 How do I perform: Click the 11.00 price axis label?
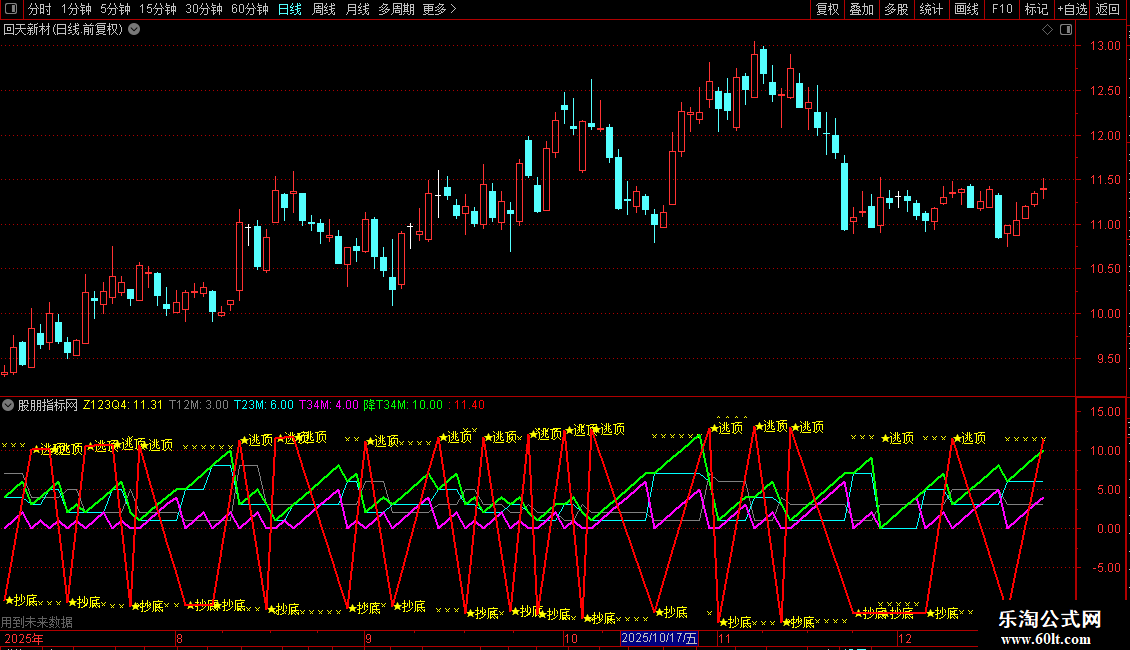1105,225
